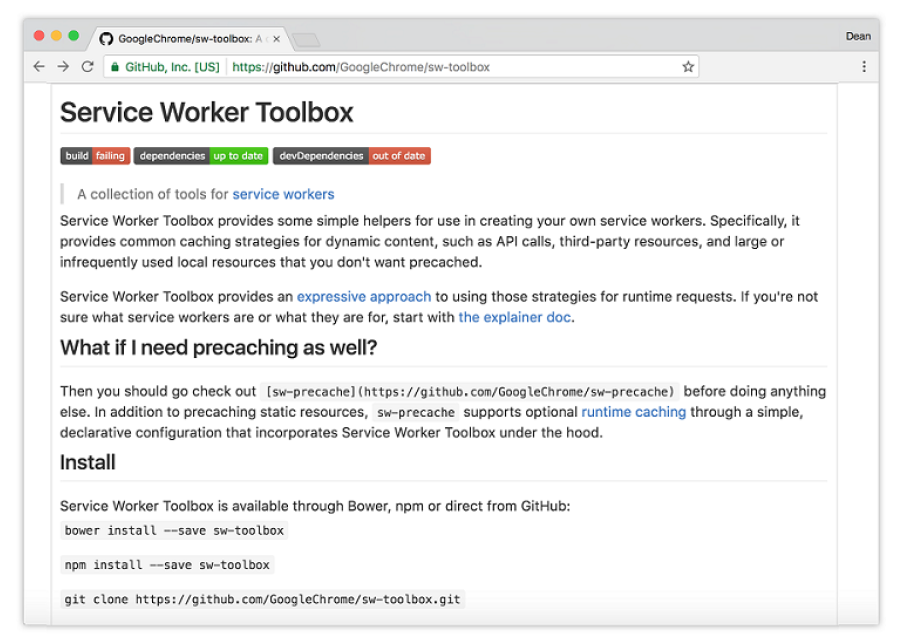This screenshot has width=897, height=642.
Task: Close the GoogleChrome/sw-toolbox tab
Action: [276, 39]
